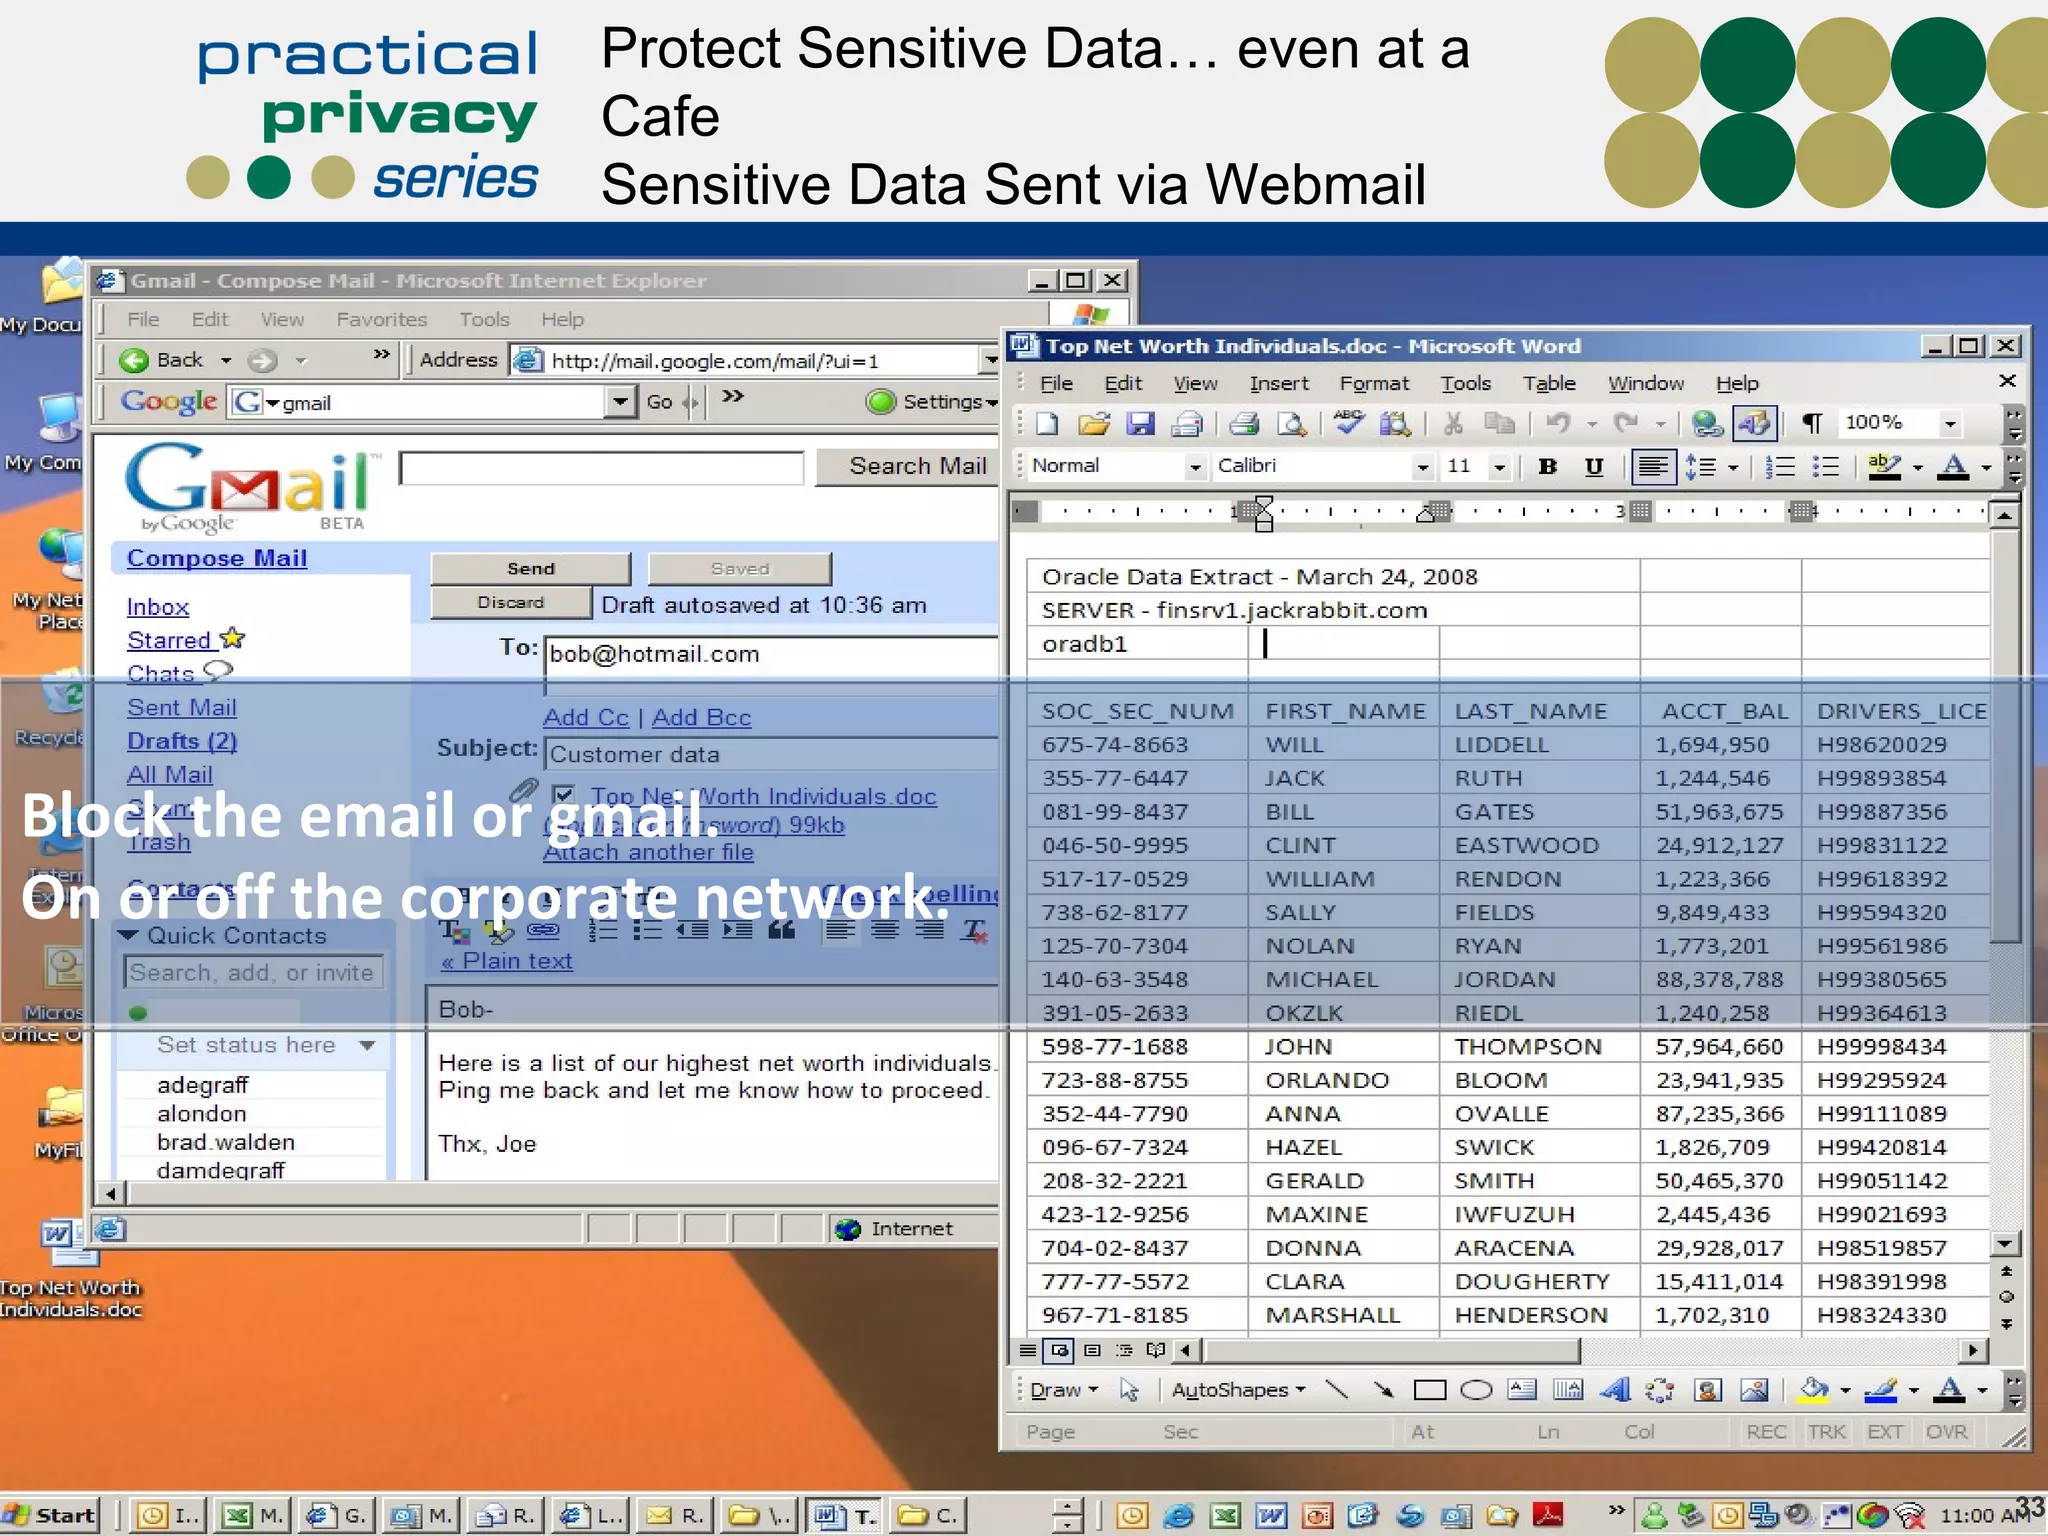
Task: Toggle REC macro recording in status bar
Action: click(1766, 1432)
